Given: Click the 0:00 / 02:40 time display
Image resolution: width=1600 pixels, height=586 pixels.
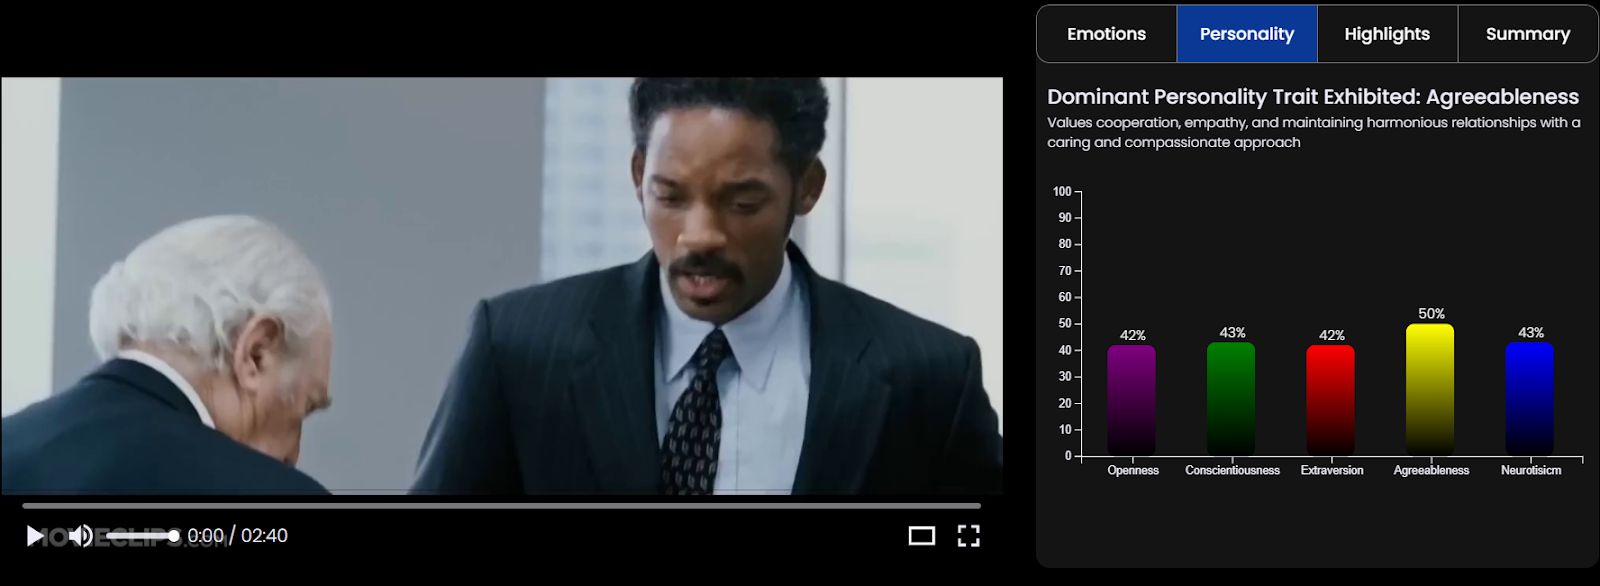Looking at the screenshot, I should pyautogui.click(x=238, y=536).
